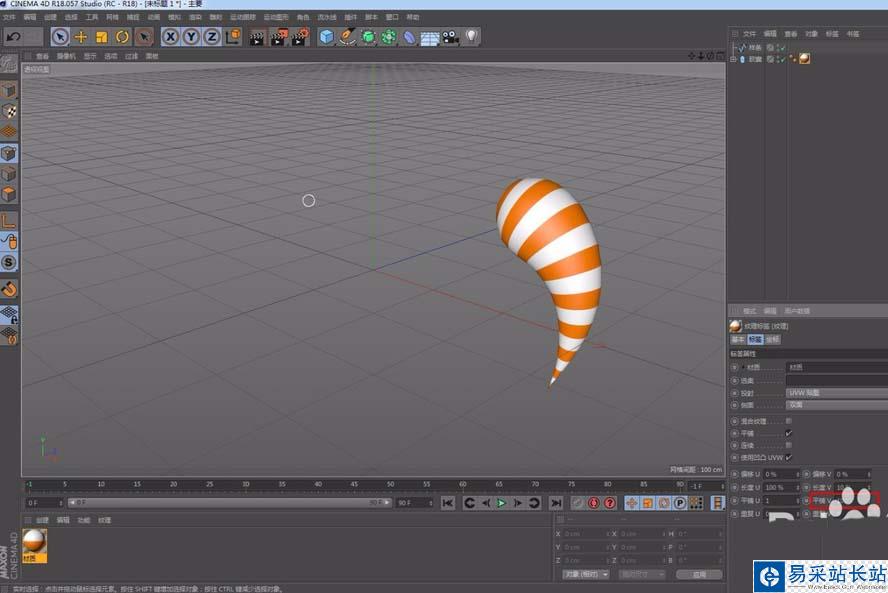Toggle the X axis lock
Screen dimensions: 888x593
pyautogui.click(x=171, y=37)
